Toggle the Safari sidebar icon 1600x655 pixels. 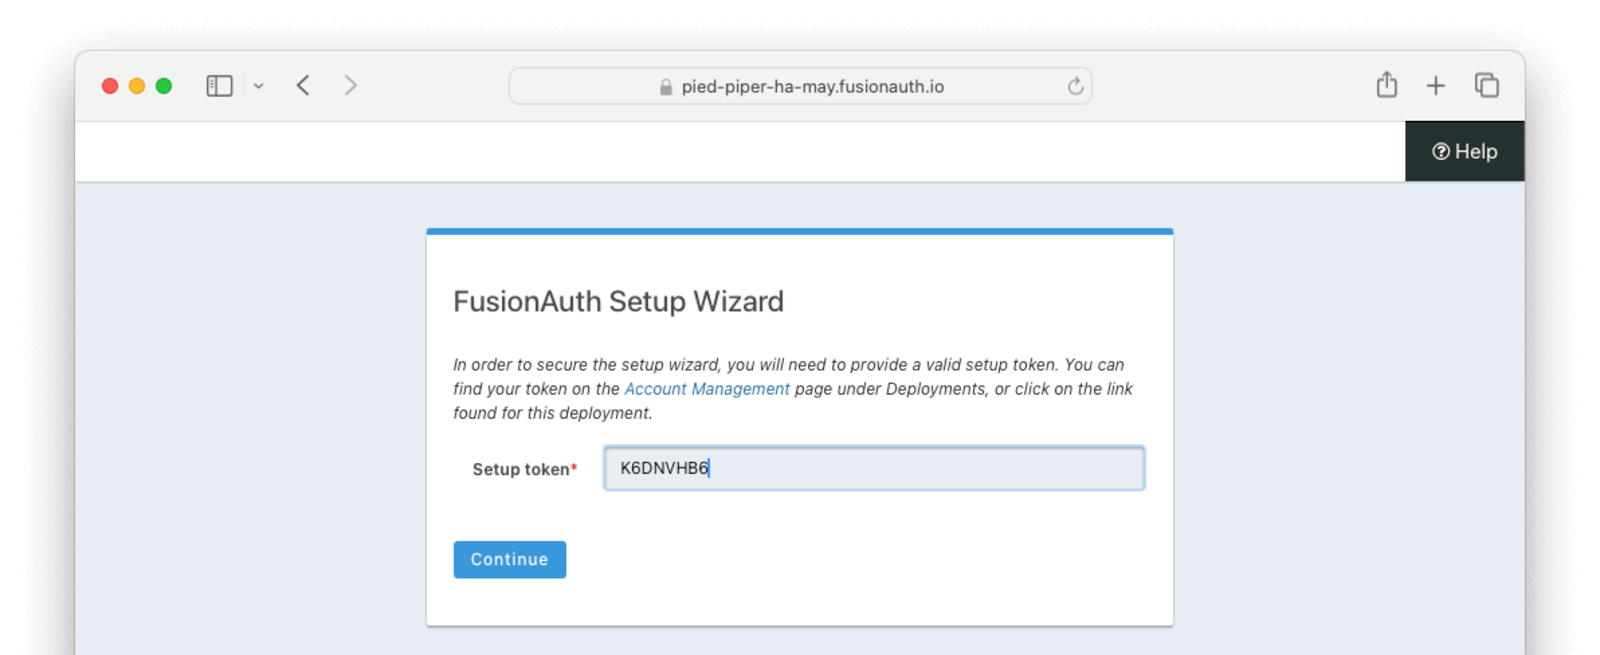click(219, 86)
